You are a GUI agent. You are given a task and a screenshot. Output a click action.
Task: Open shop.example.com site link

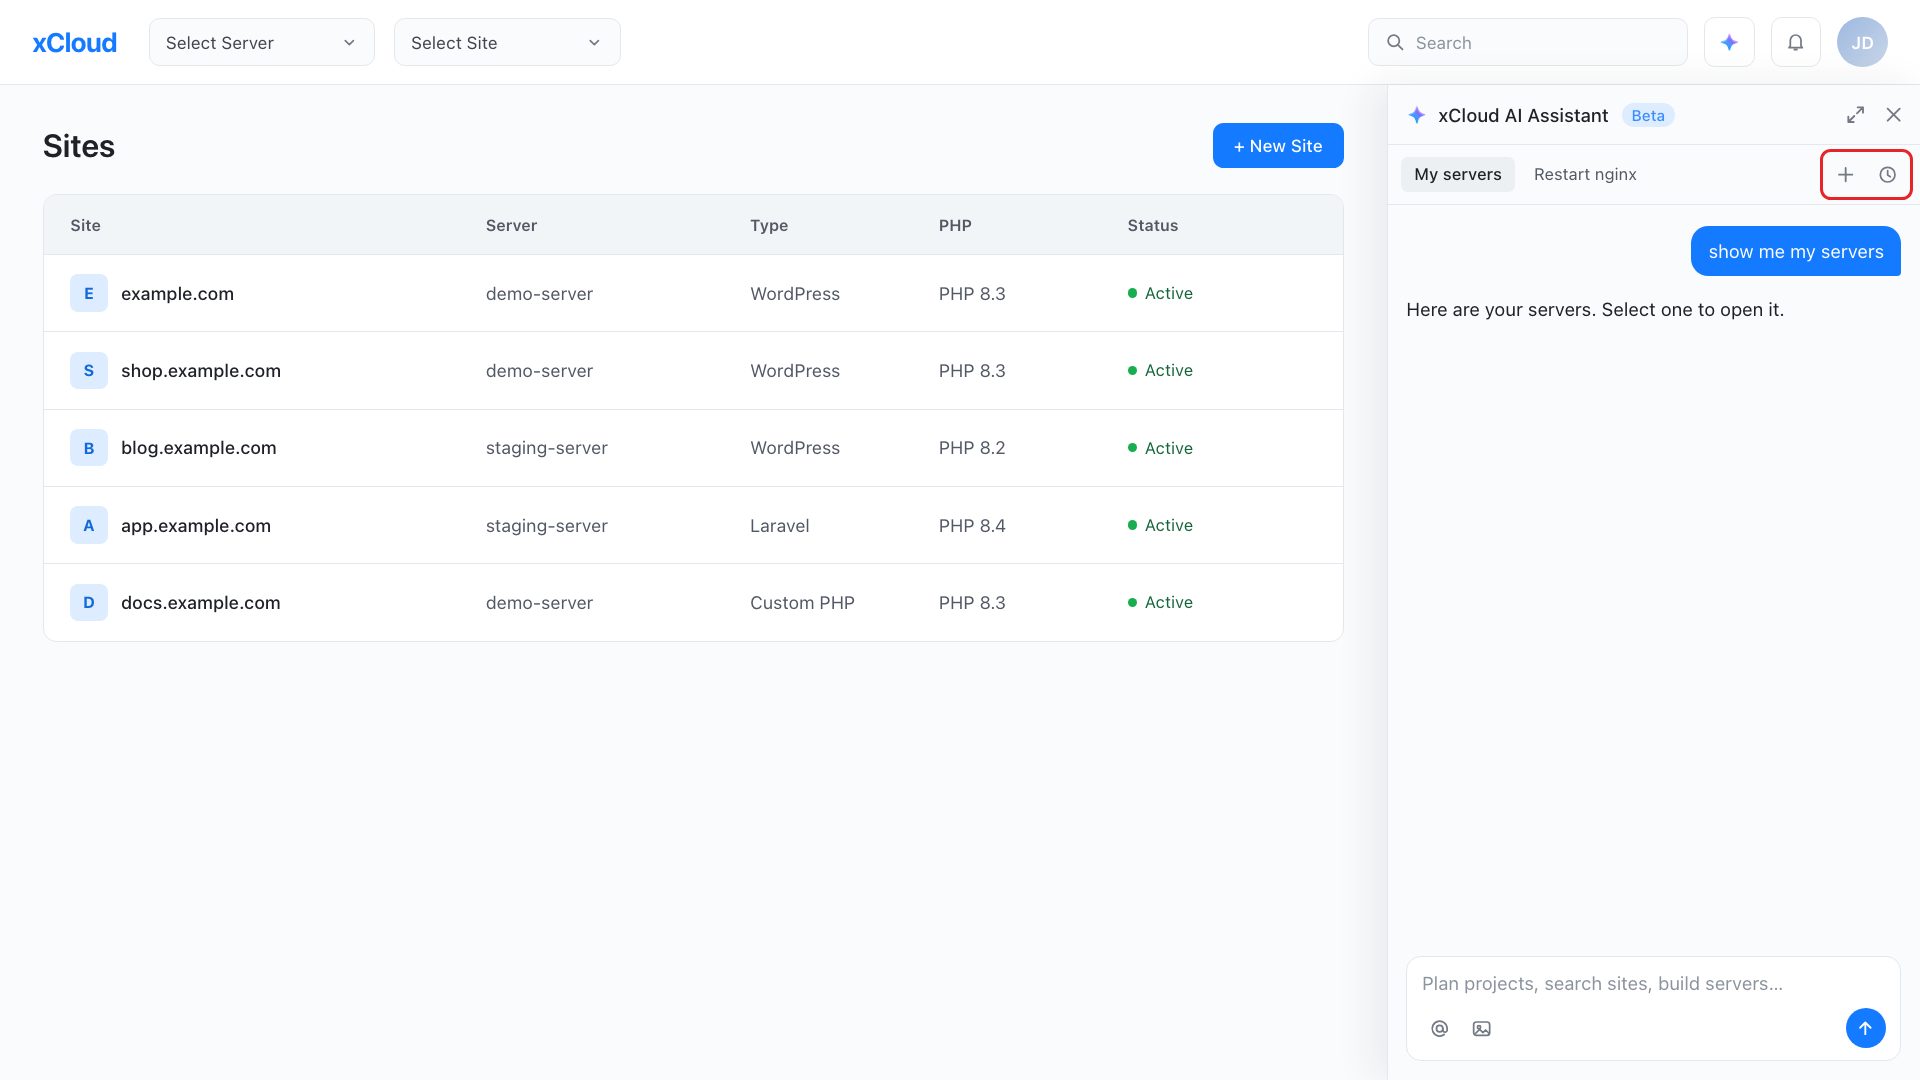click(x=201, y=371)
